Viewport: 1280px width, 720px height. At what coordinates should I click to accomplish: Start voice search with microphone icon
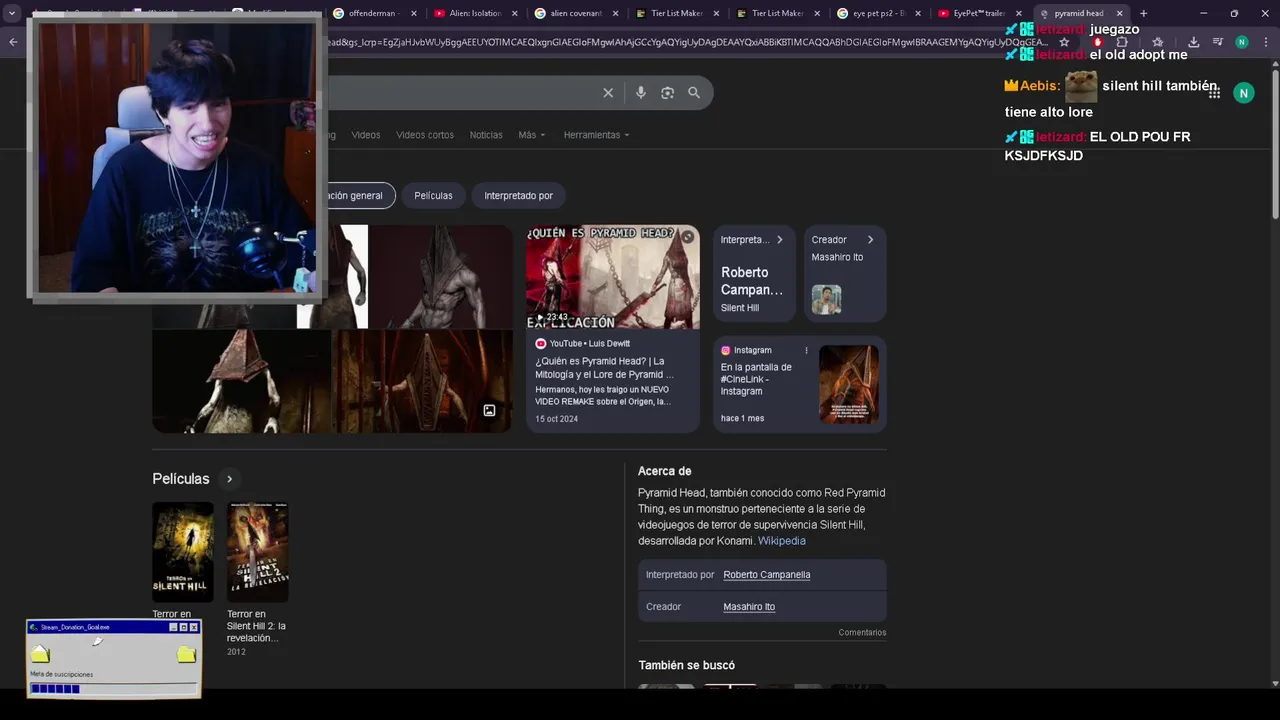point(641,93)
